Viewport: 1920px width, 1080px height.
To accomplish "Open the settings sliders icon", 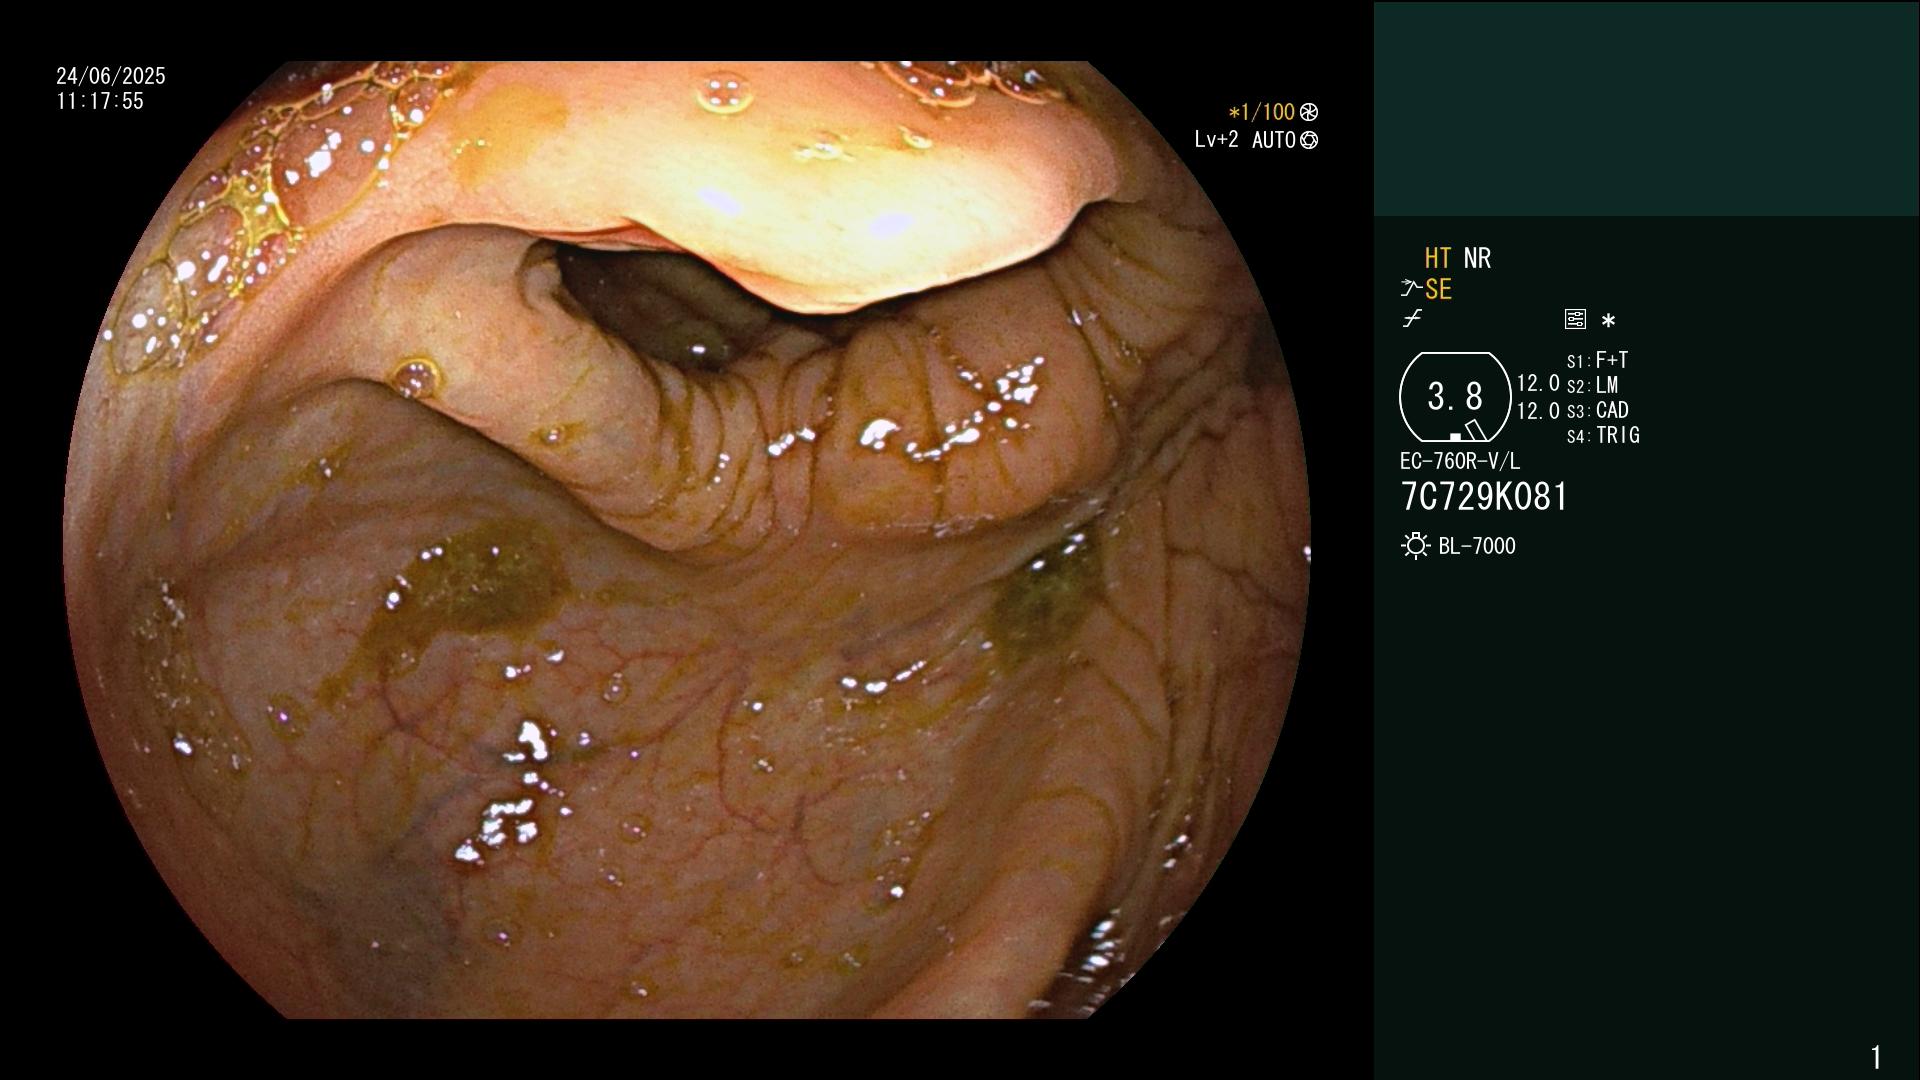I will [1575, 320].
